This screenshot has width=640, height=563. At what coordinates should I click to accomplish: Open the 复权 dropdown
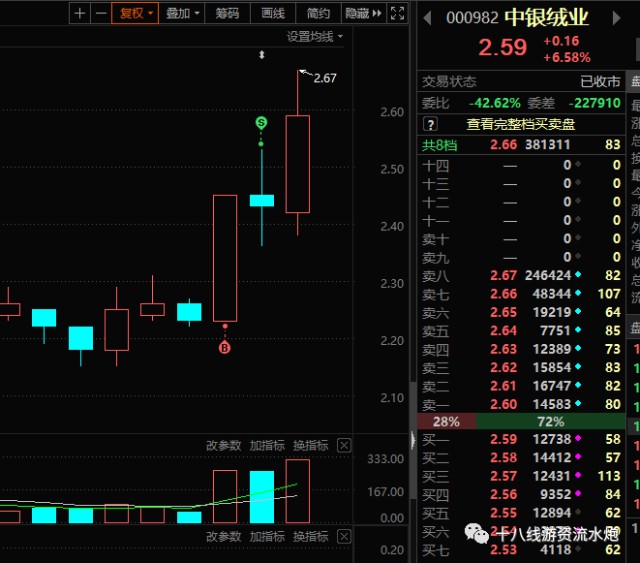click(135, 13)
